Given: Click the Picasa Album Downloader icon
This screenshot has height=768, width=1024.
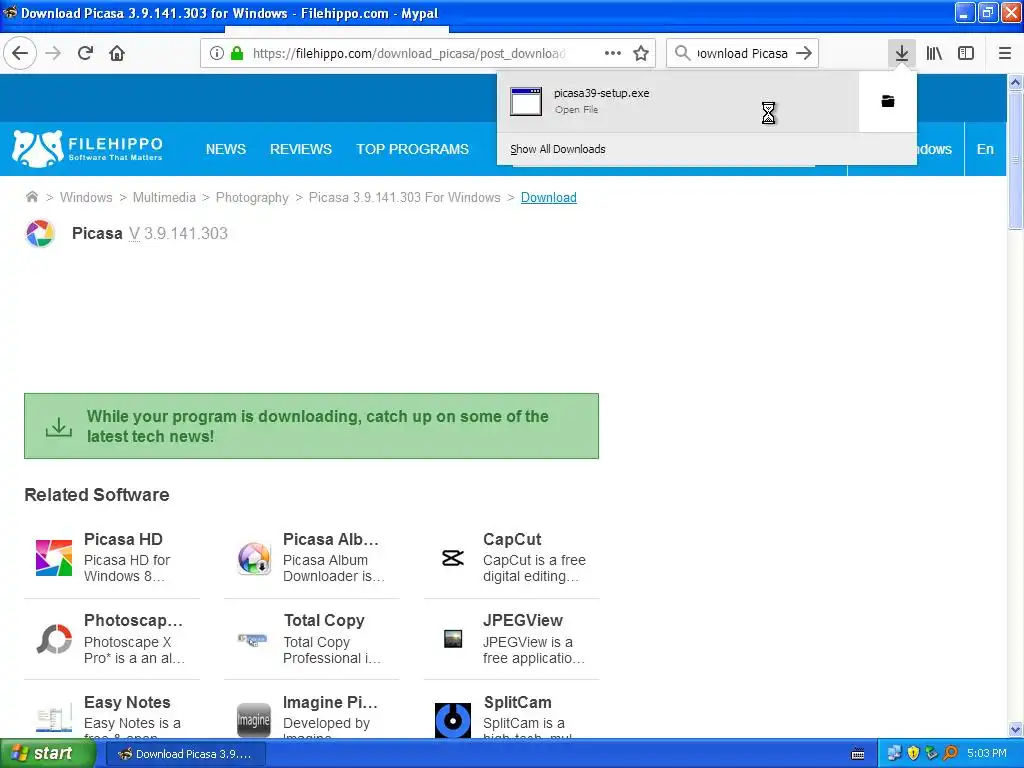Looking at the screenshot, I should click(x=254, y=558).
